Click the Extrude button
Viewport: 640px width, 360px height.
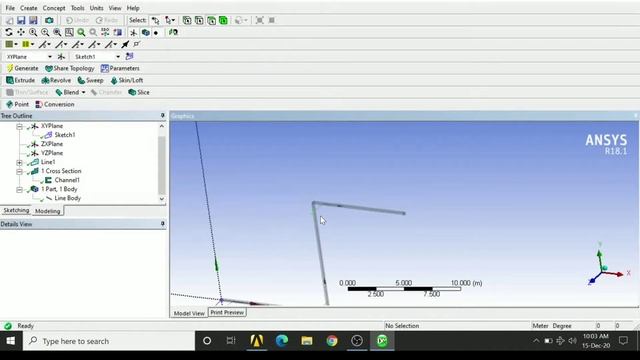pyautogui.click(x=20, y=80)
